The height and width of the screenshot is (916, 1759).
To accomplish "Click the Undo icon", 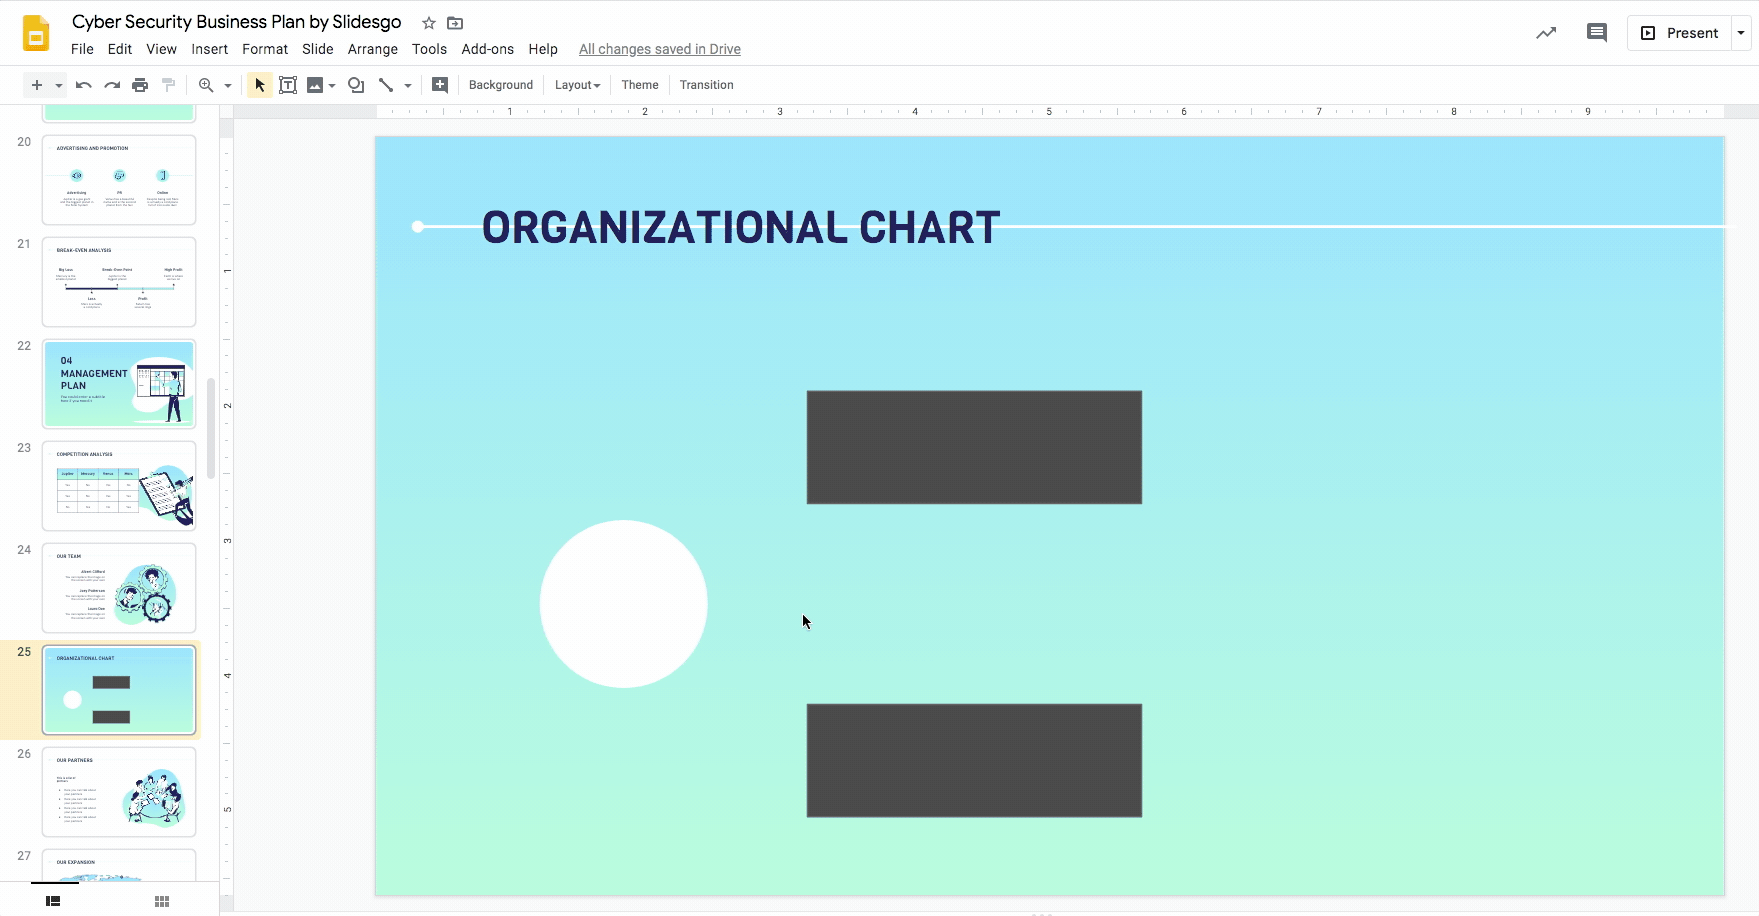I will (83, 85).
